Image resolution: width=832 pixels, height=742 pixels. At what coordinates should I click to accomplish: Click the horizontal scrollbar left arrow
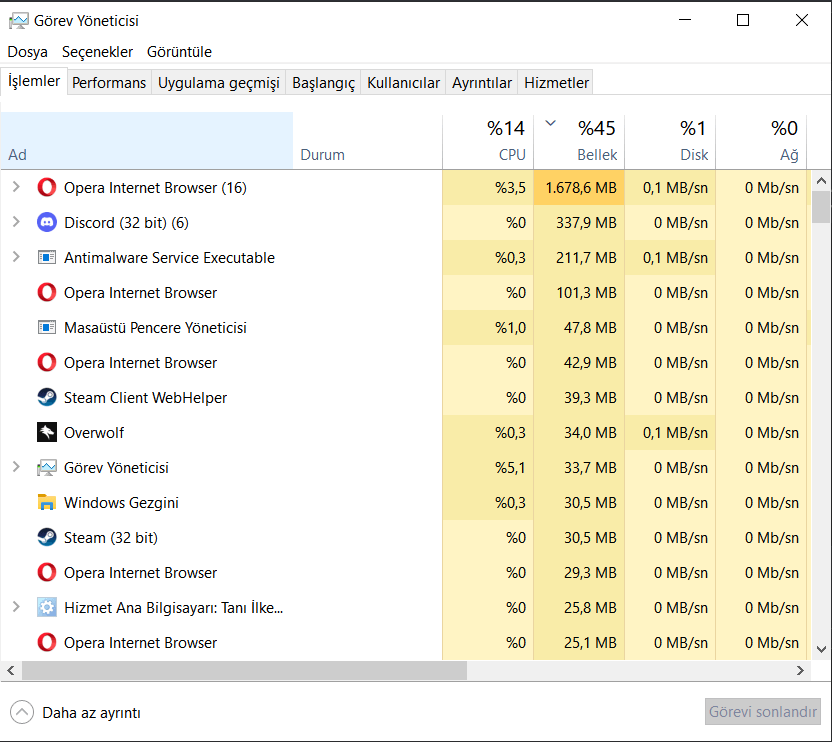click(x=11, y=671)
